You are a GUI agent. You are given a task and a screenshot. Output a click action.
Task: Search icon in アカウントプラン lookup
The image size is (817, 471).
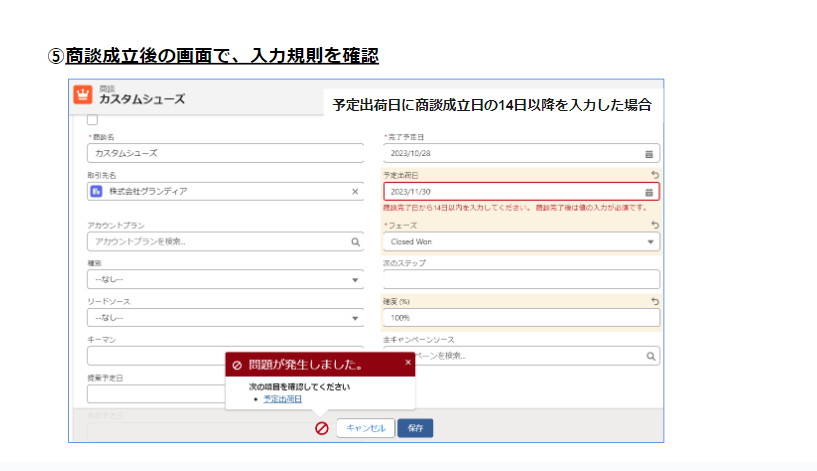355,242
